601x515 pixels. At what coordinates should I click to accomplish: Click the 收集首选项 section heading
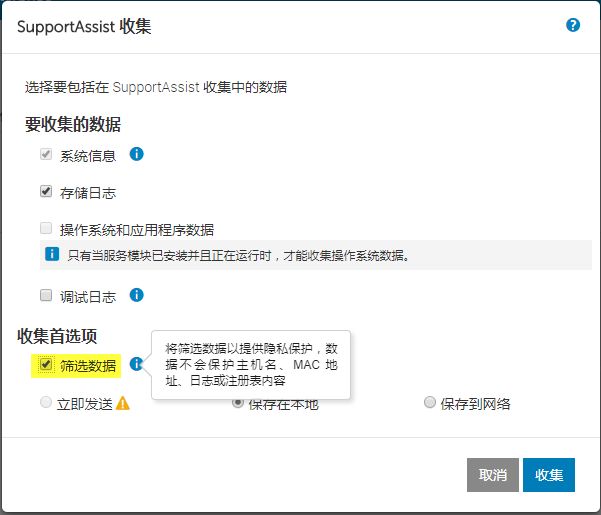[x=71, y=335]
